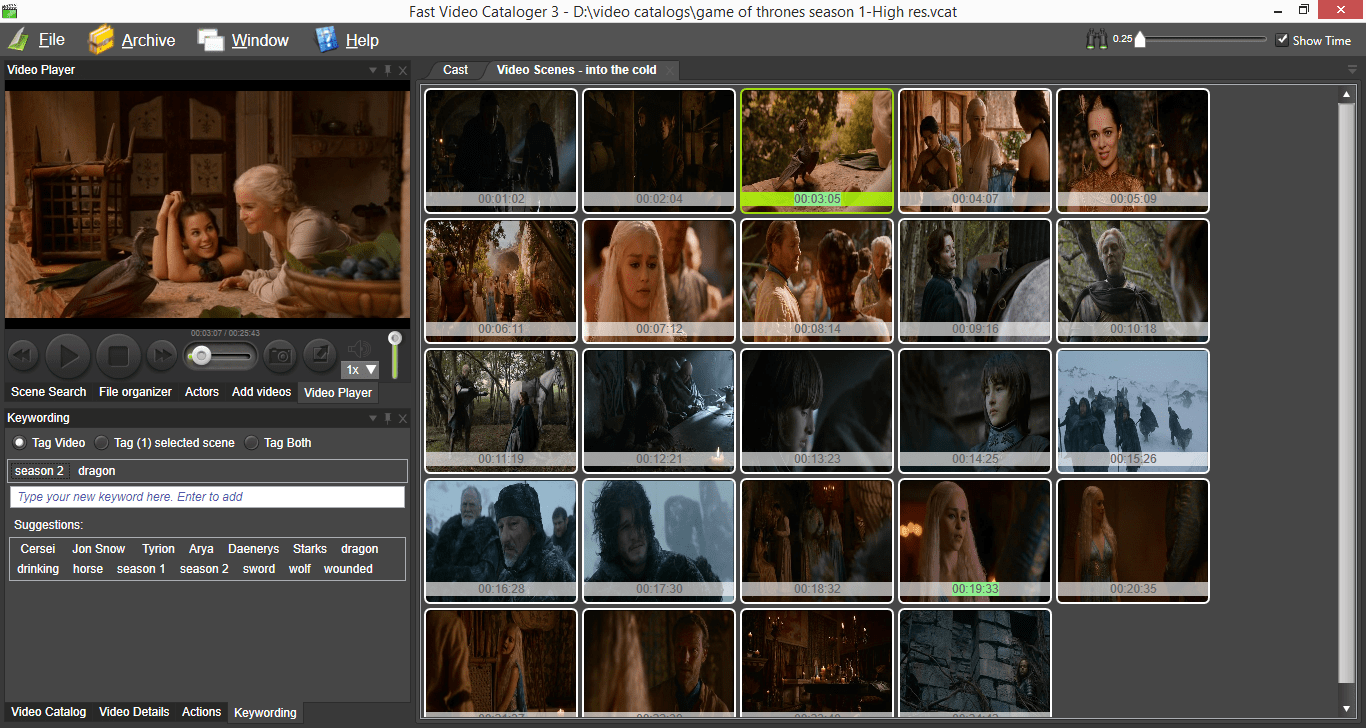
Task: Open Video Player panel options dropdown arrow
Action: point(372,70)
